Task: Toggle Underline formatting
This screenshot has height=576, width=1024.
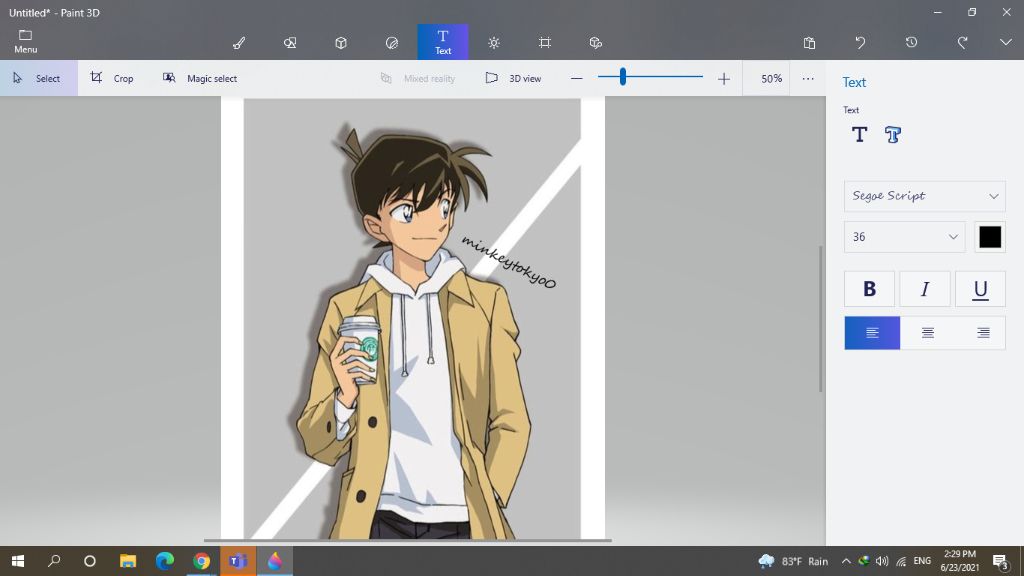Action: [980, 289]
